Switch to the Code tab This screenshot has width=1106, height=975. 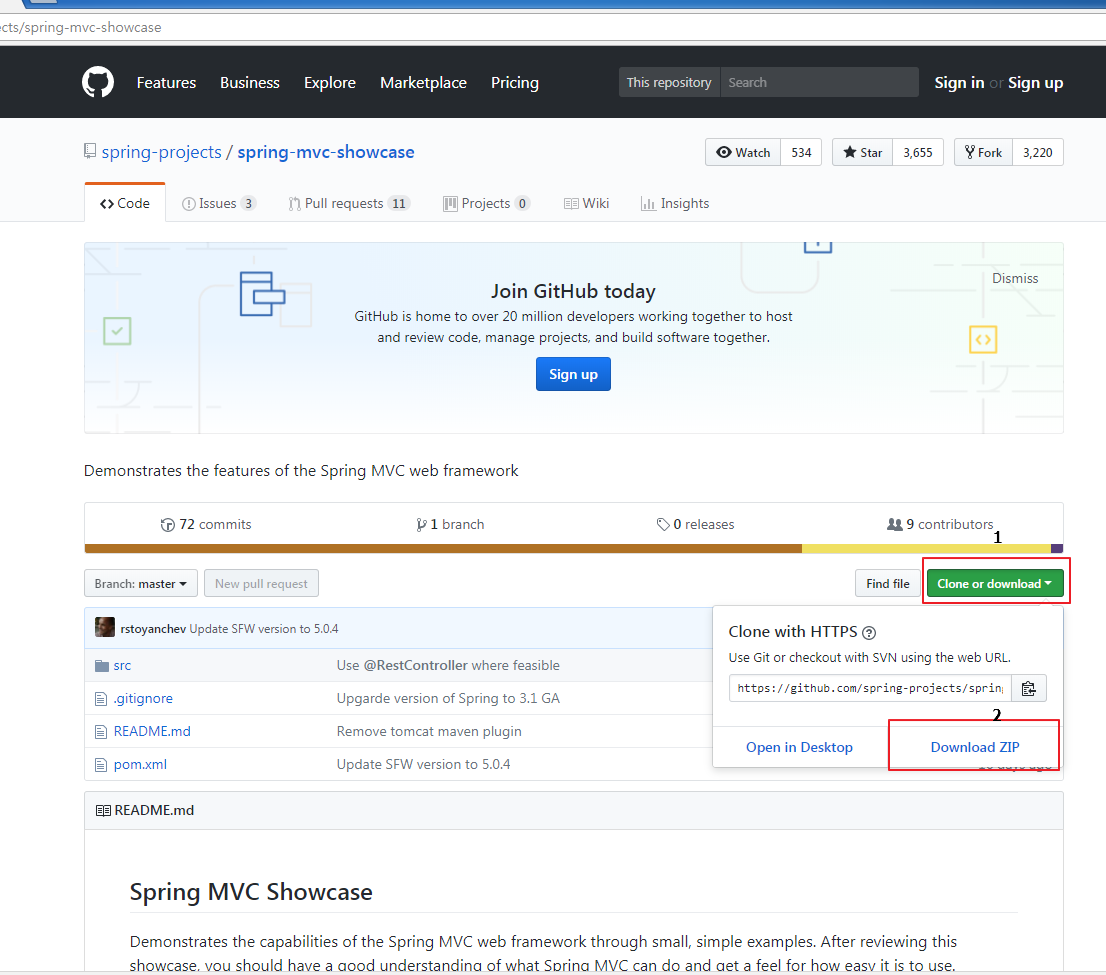(x=125, y=203)
